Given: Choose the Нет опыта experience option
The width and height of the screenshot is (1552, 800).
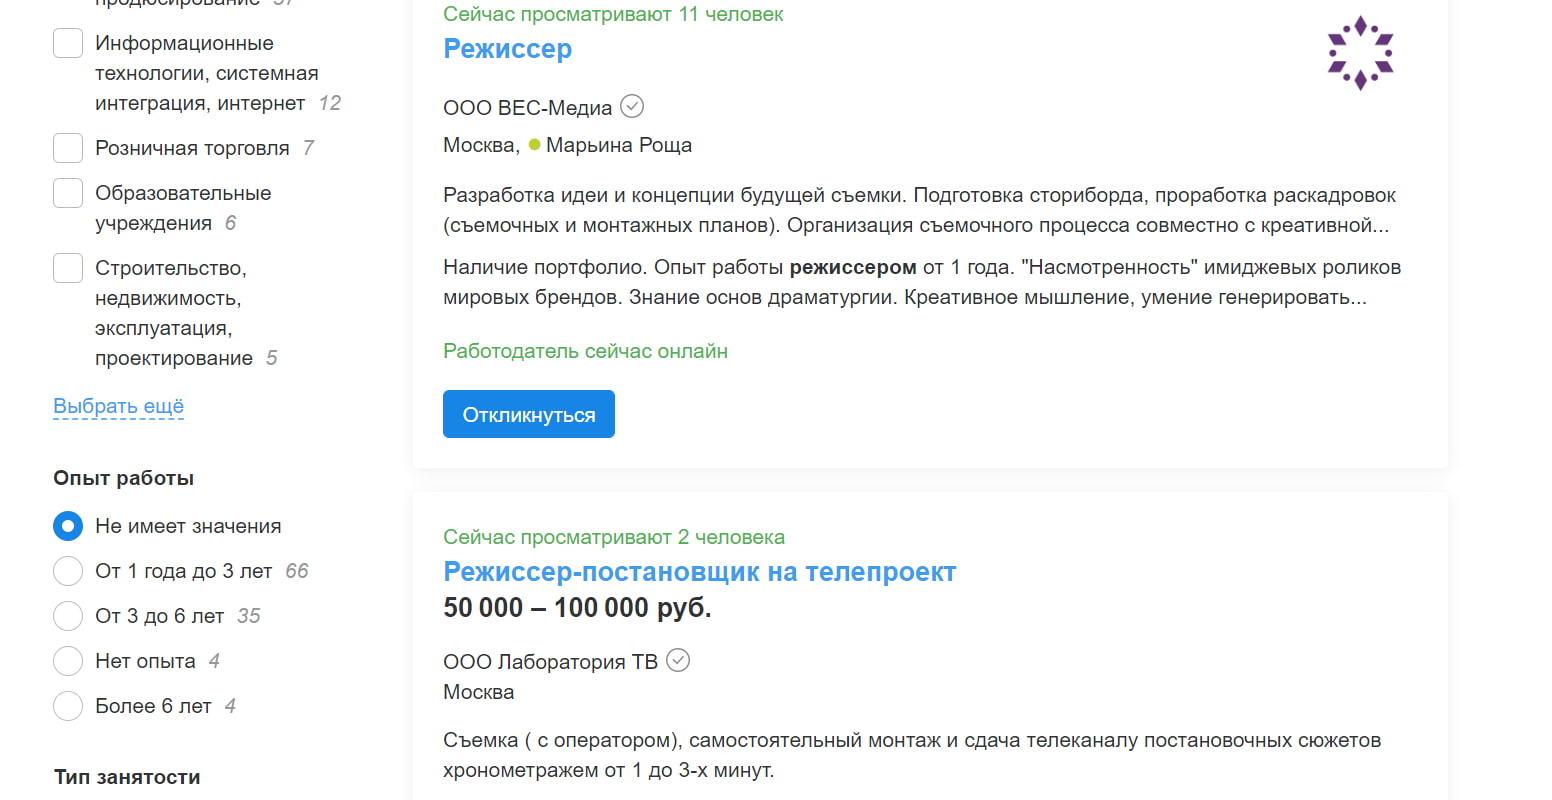Looking at the screenshot, I should click(67, 660).
